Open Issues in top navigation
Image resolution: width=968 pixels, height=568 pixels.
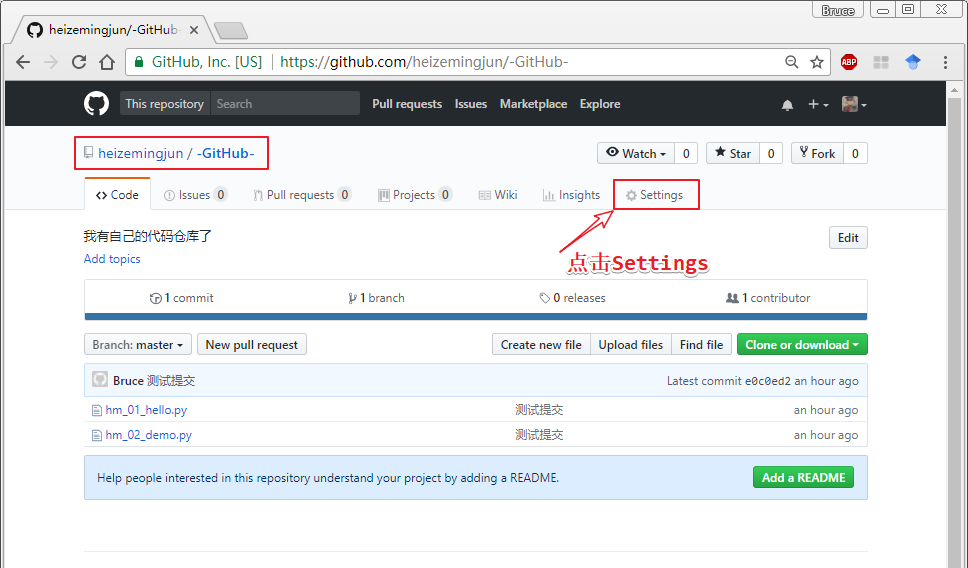pos(470,104)
